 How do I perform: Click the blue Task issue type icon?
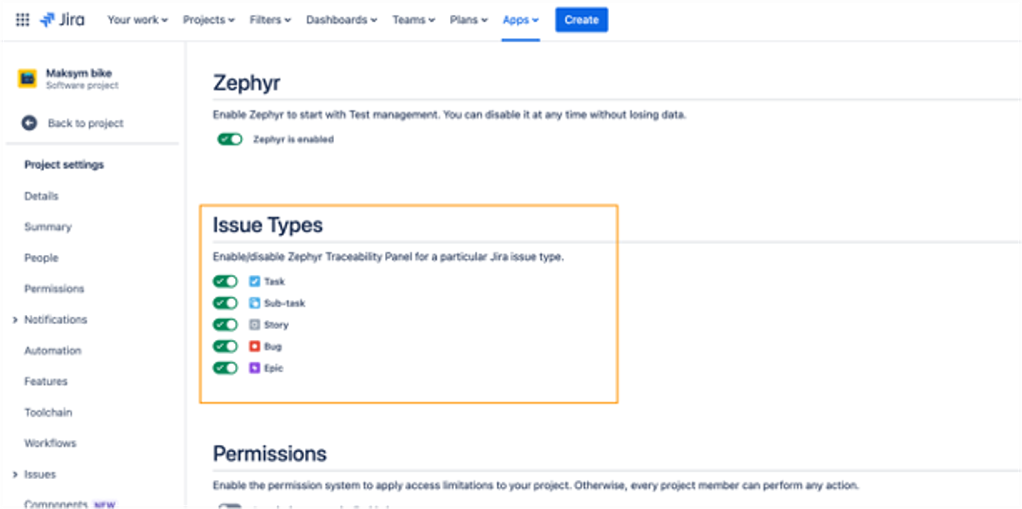tap(254, 282)
